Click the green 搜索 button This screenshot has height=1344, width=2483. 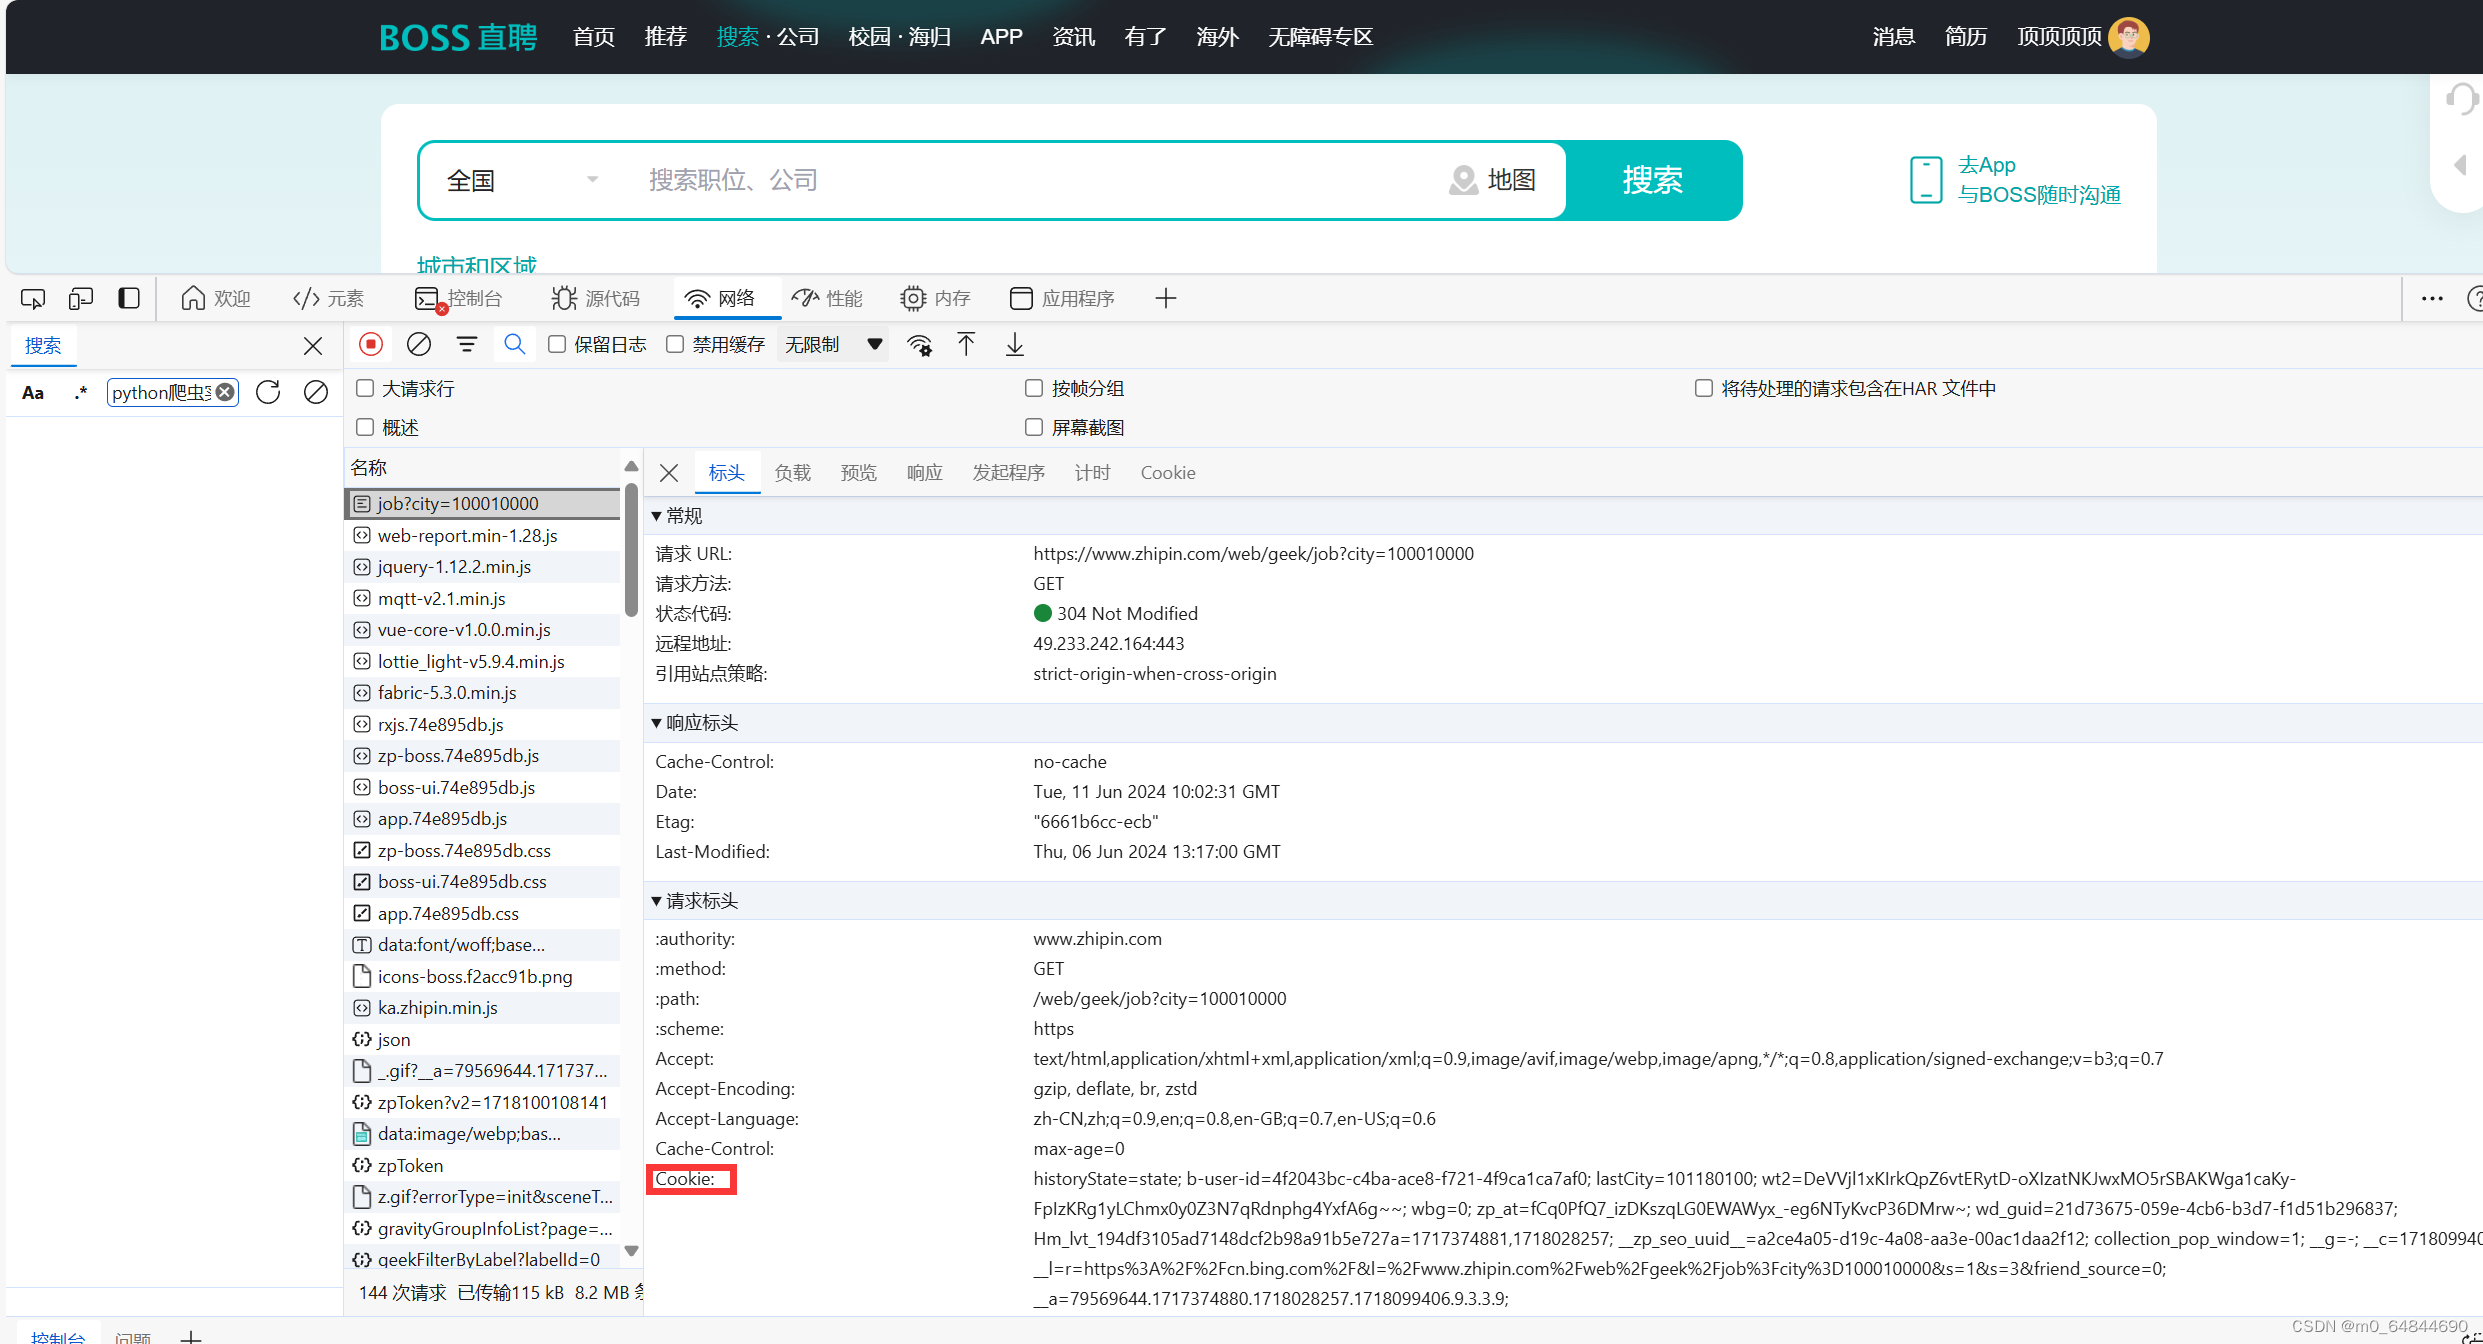[1652, 180]
